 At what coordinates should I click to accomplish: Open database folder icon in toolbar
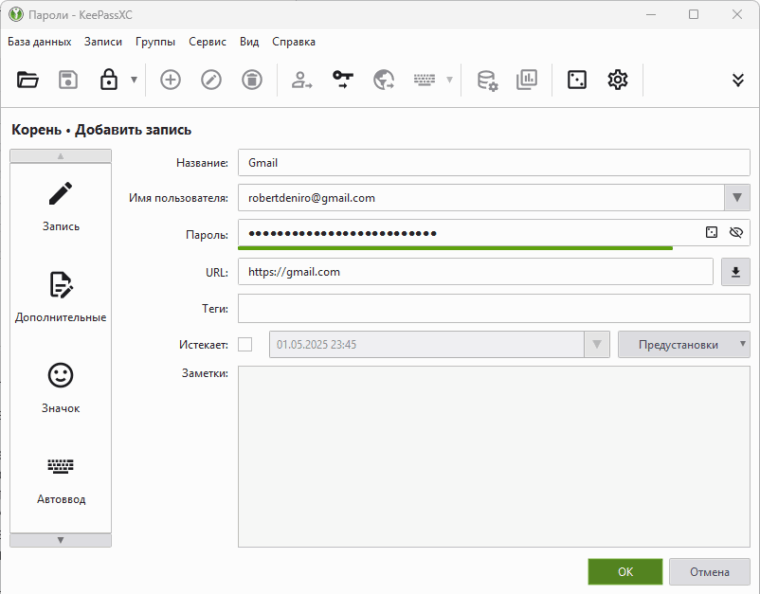point(28,80)
